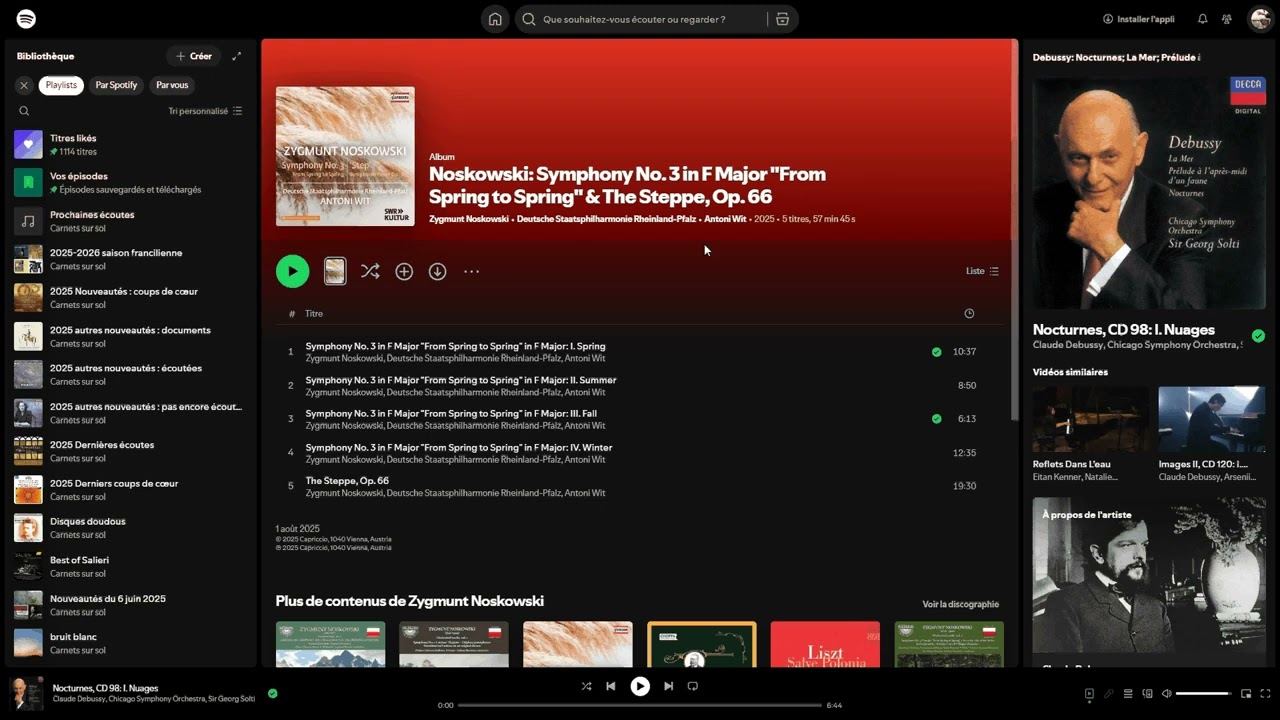1280x720 pixels.
Task: Click the Prochaines écoutes music note icon
Action: click(x=28, y=221)
